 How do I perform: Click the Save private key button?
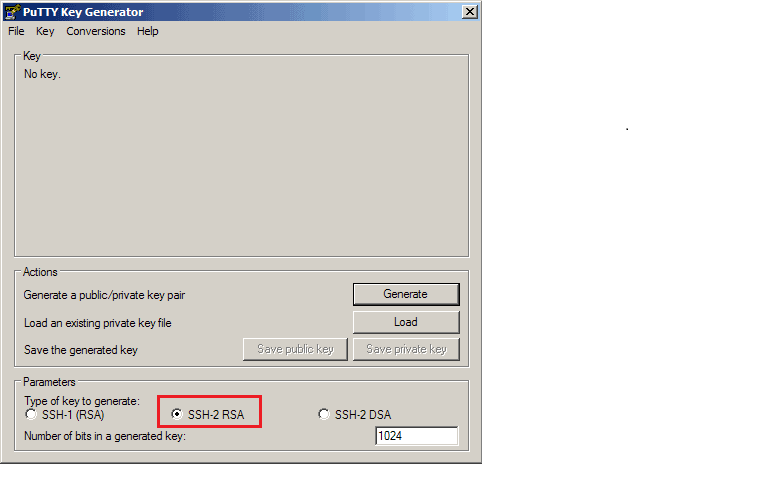pyautogui.click(x=406, y=349)
